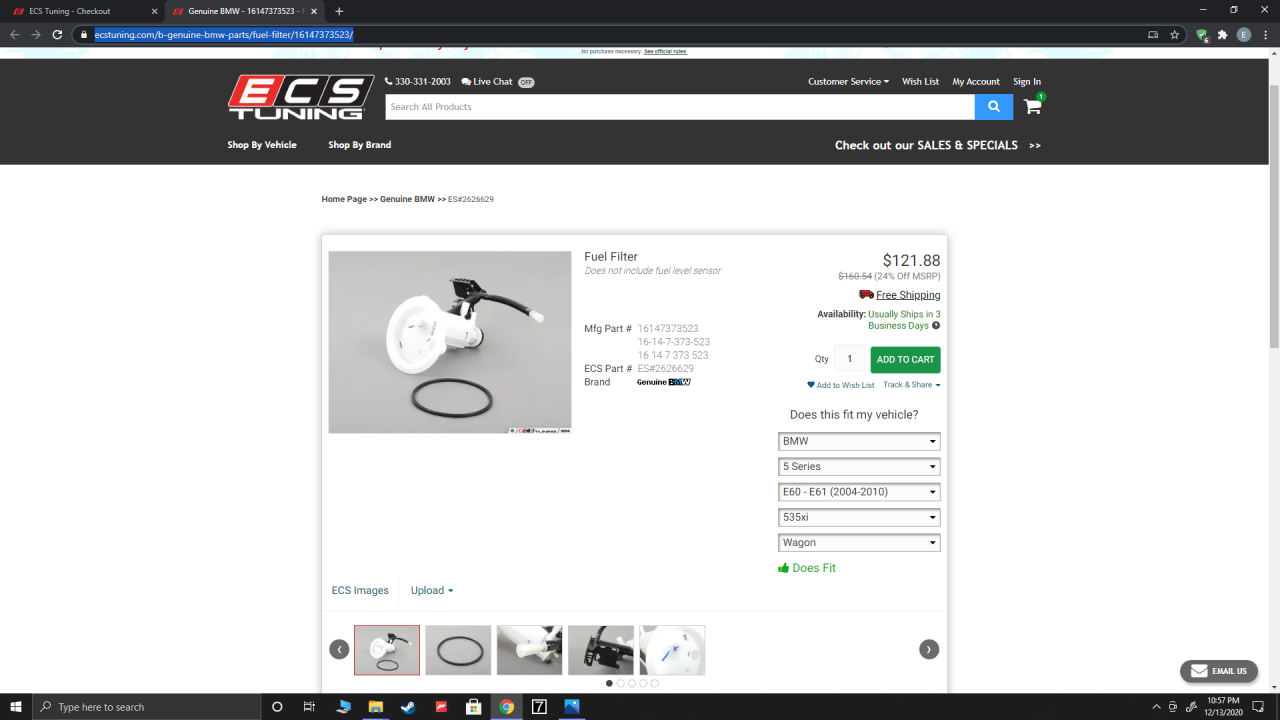Go to My Account
This screenshot has width=1280, height=720.
(976, 82)
